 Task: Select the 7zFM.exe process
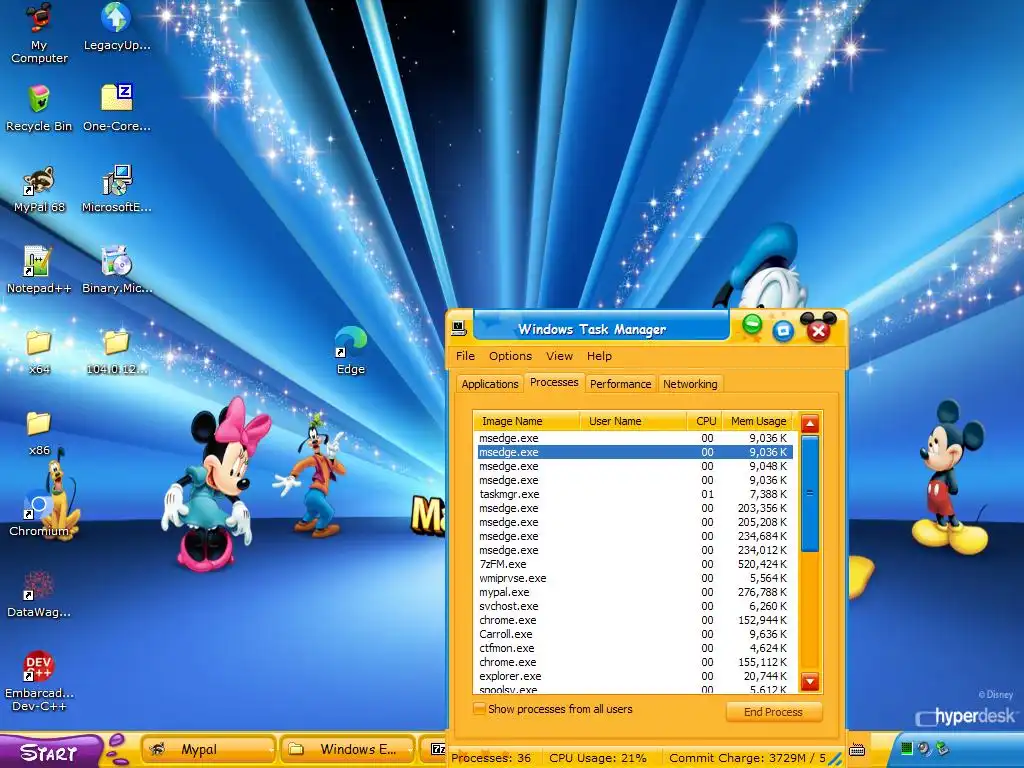pyautogui.click(x=633, y=564)
